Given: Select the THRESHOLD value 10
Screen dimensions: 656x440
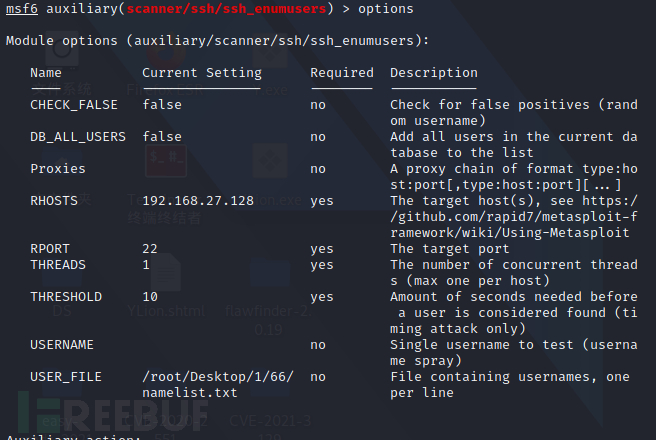Looking at the screenshot, I should tap(150, 297).
